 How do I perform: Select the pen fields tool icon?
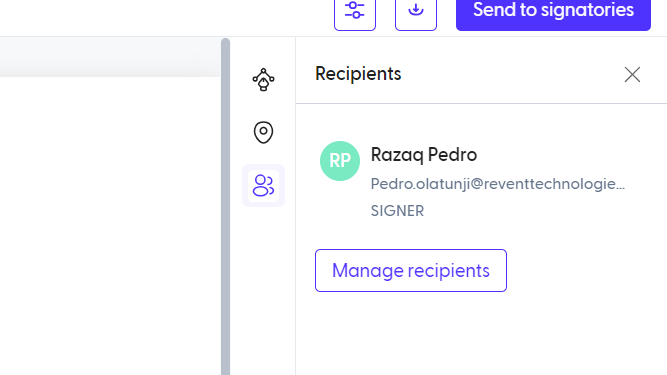pos(263,80)
